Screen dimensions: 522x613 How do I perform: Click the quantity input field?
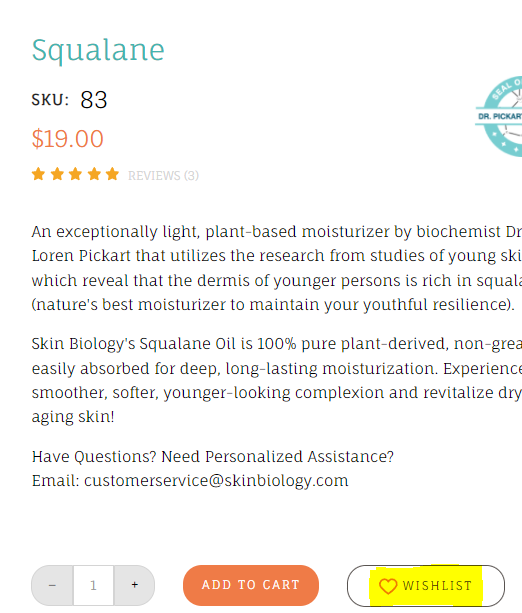(93, 585)
